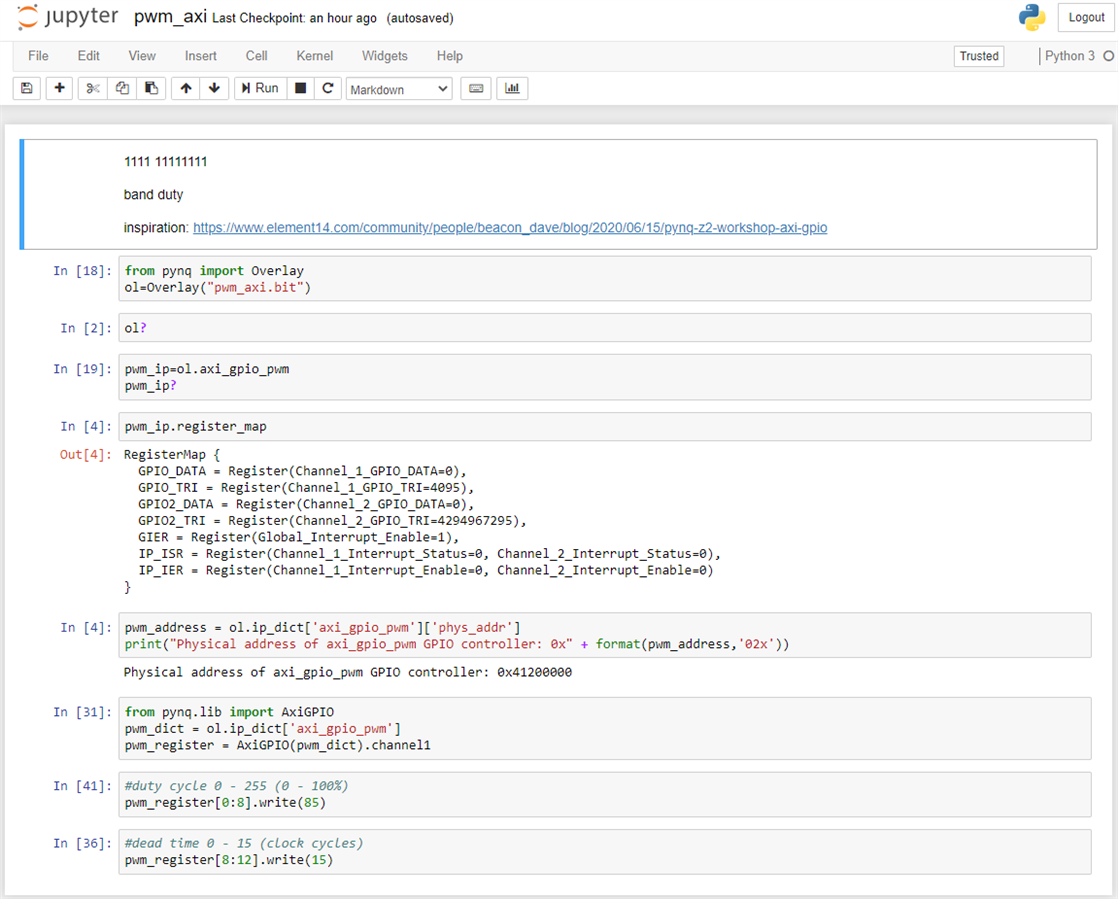The image size is (1118, 899).
Task: Move selected cell down arrow
Action: (214, 88)
